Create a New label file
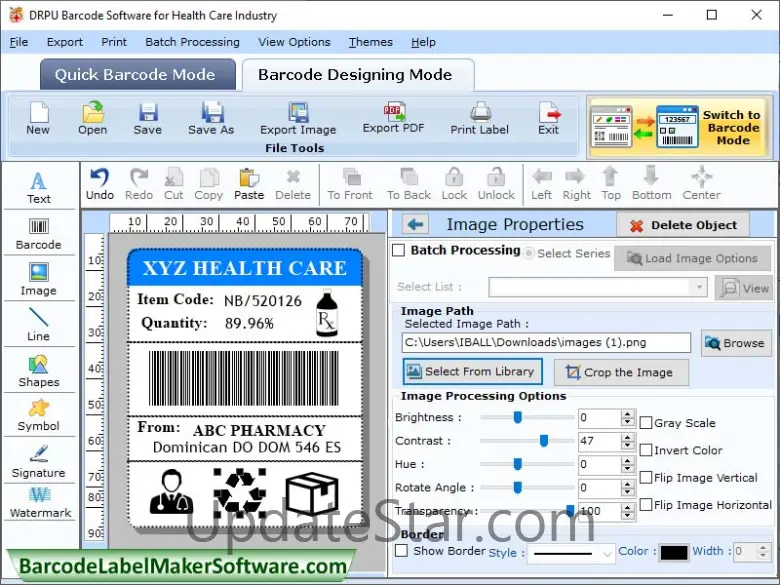This screenshot has width=780, height=585. tap(38, 118)
